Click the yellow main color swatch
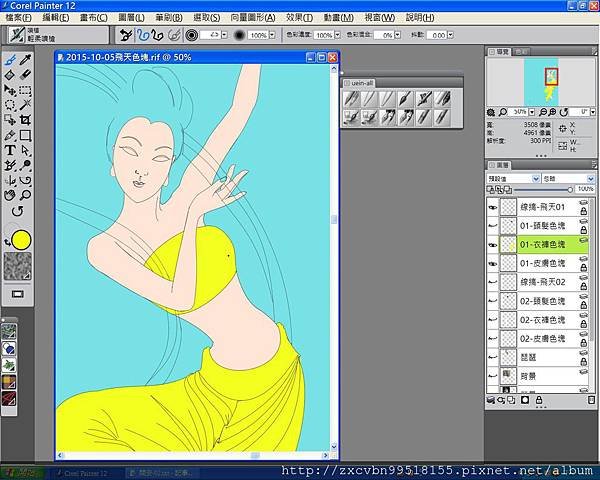Viewport: 600px width, 480px height. pyautogui.click(x=21, y=240)
